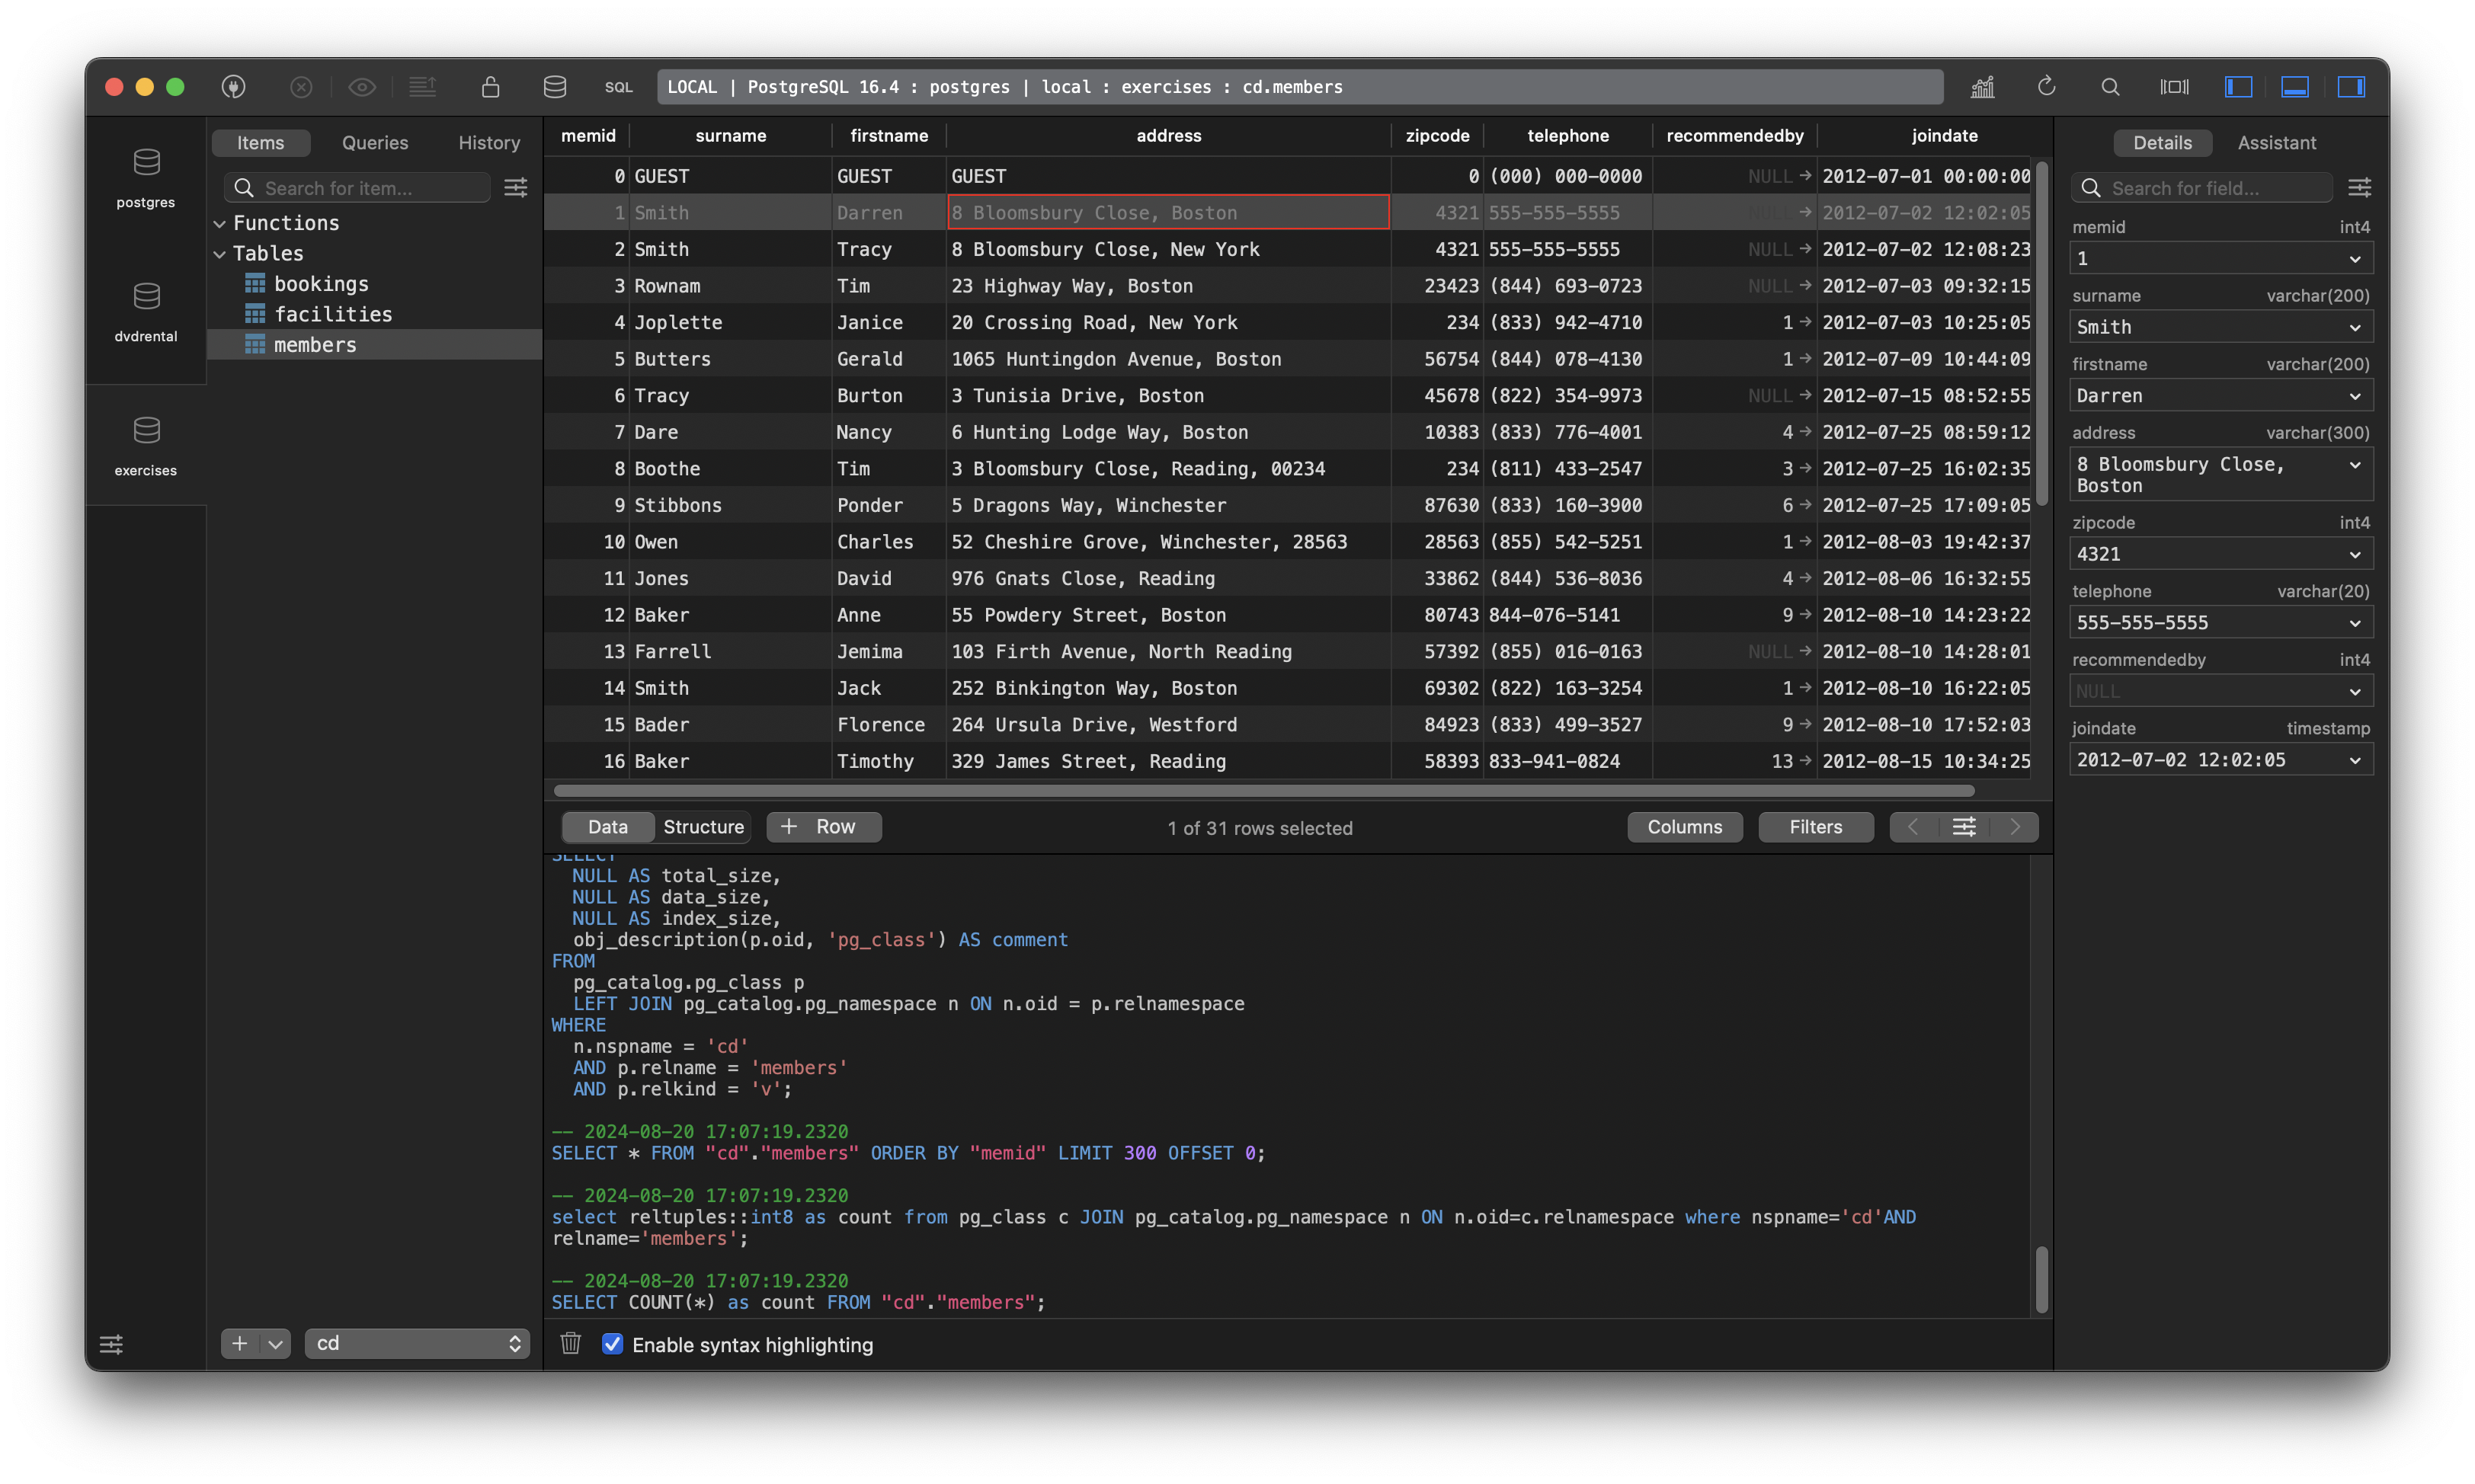This screenshot has height=1484, width=2475.
Task: Click the lock icon in toolbar
Action: (490, 87)
